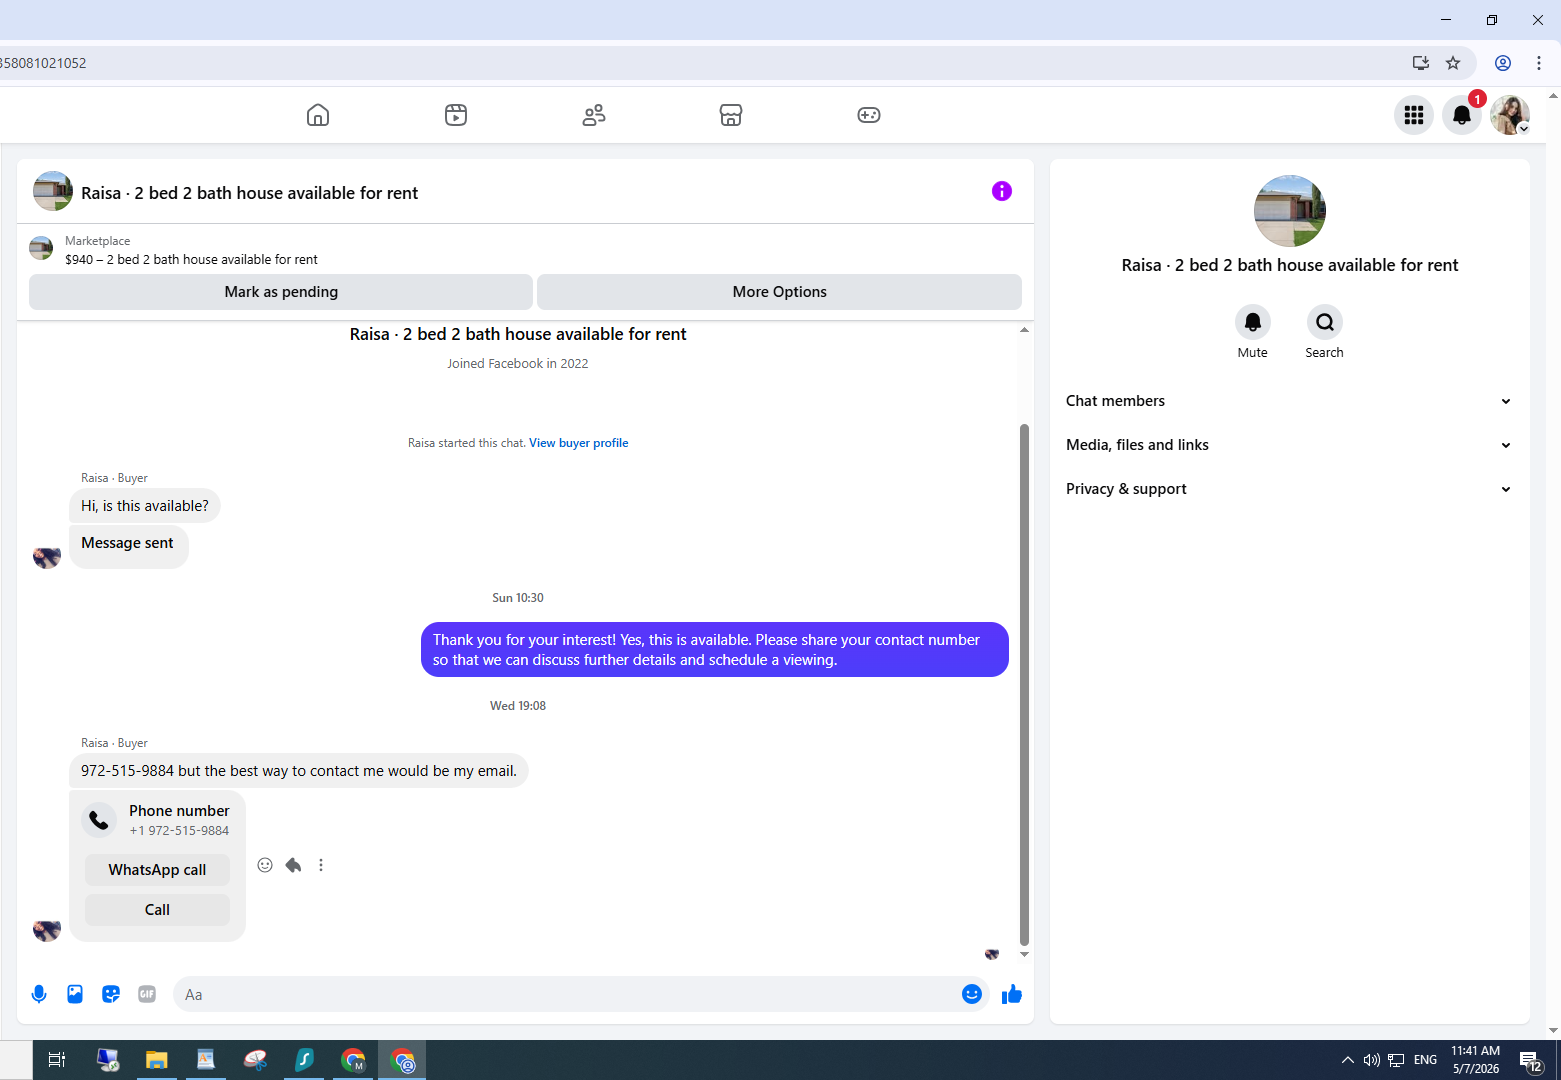Image resolution: width=1561 pixels, height=1080 pixels.
Task: Click the purple conversation info icon
Action: pyautogui.click(x=1002, y=191)
